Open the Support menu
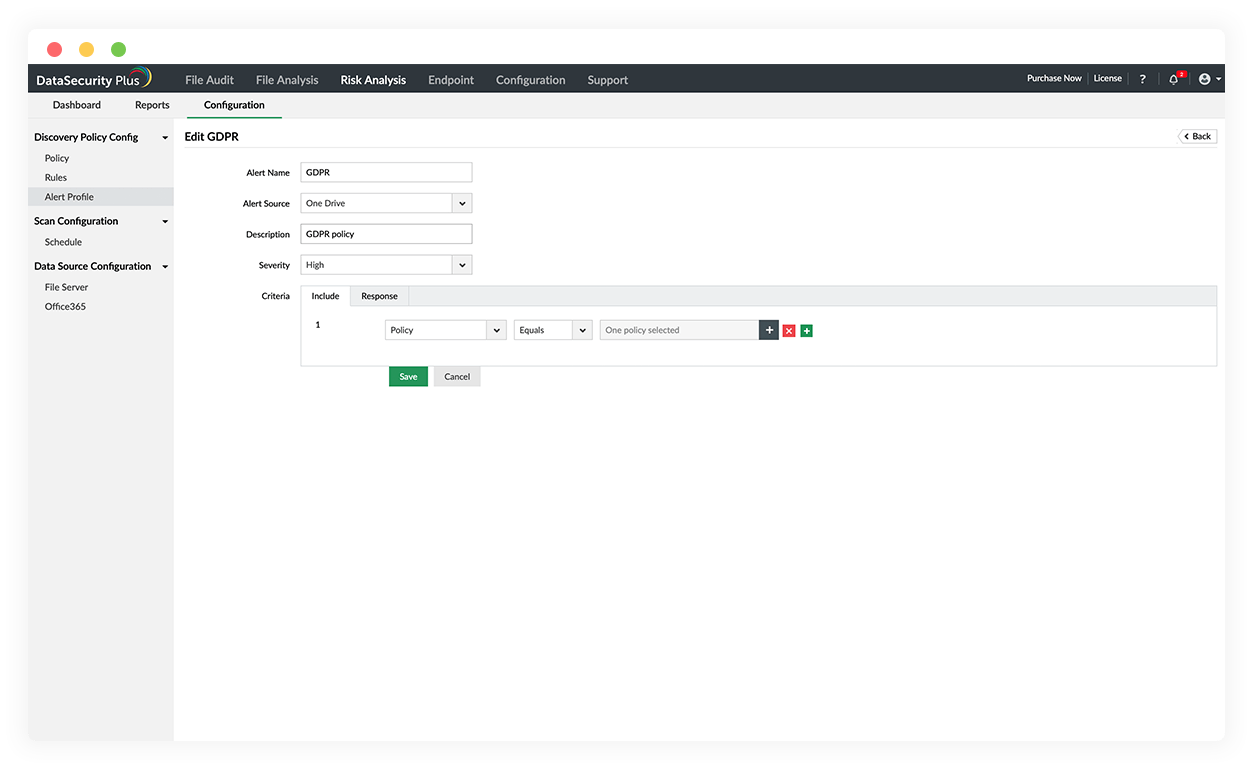Viewport: 1254px width, 766px height. (x=608, y=80)
